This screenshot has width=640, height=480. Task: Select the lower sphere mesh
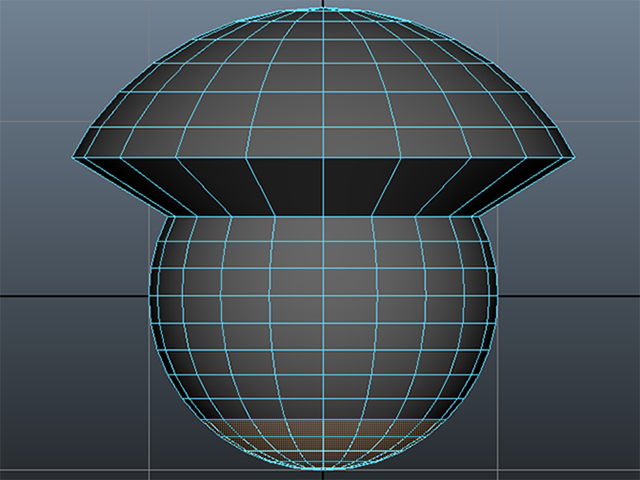click(x=323, y=342)
